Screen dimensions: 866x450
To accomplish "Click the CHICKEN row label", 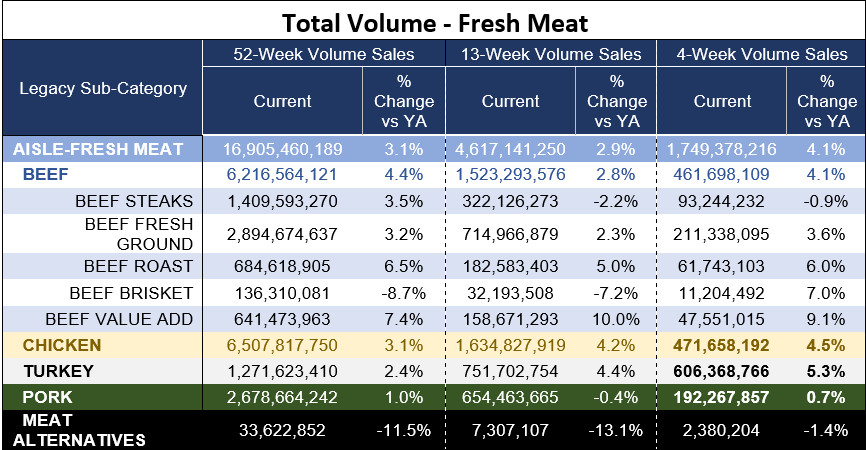I will (x=62, y=346).
